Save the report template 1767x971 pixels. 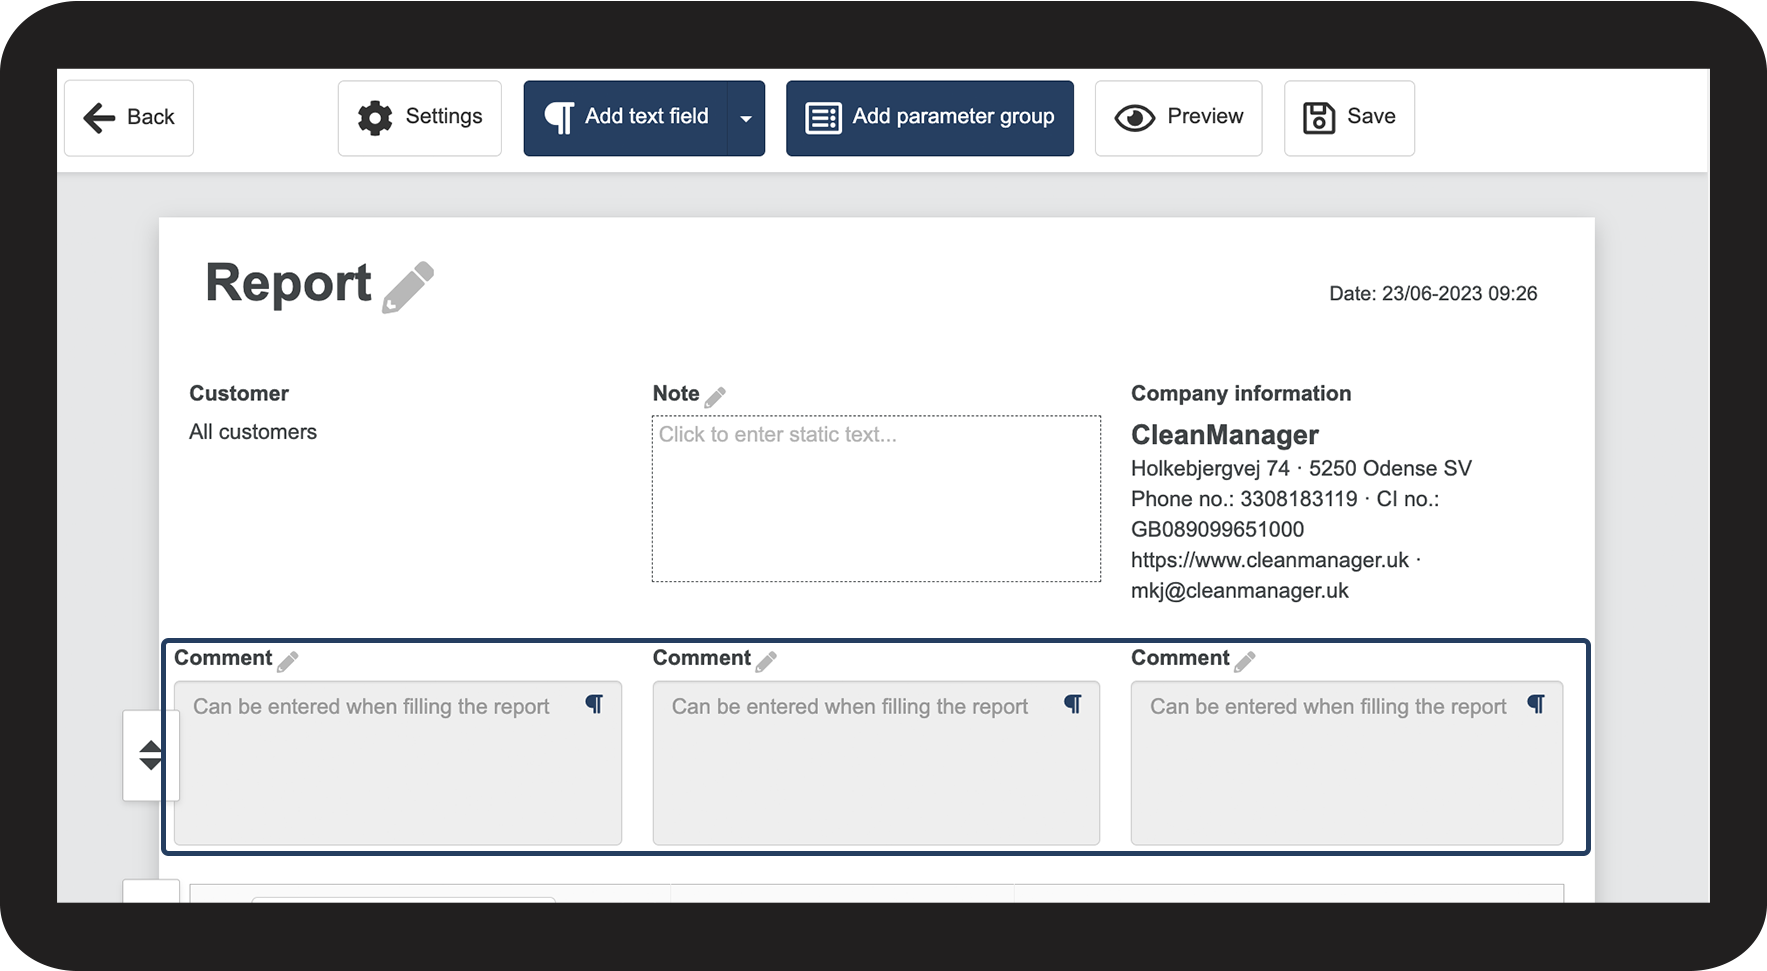coord(1350,118)
